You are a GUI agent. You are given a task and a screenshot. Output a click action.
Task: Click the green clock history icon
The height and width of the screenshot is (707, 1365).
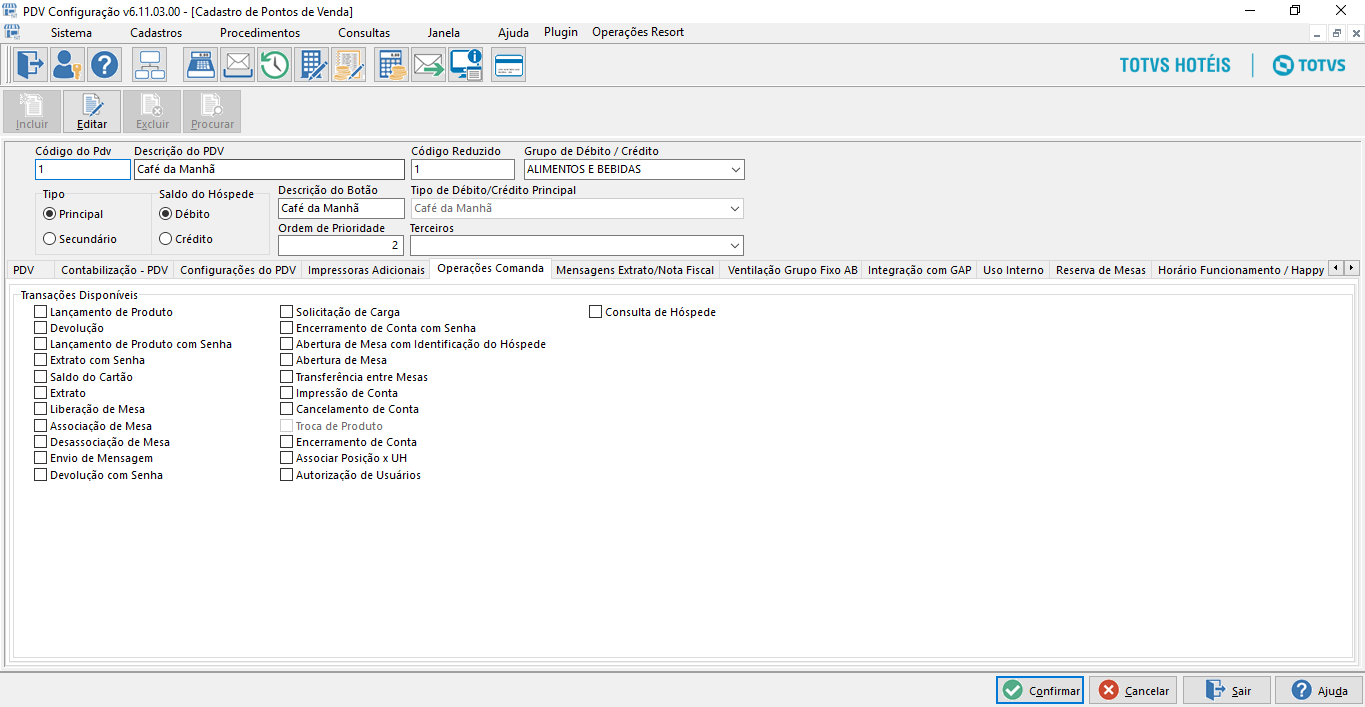[x=275, y=65]
